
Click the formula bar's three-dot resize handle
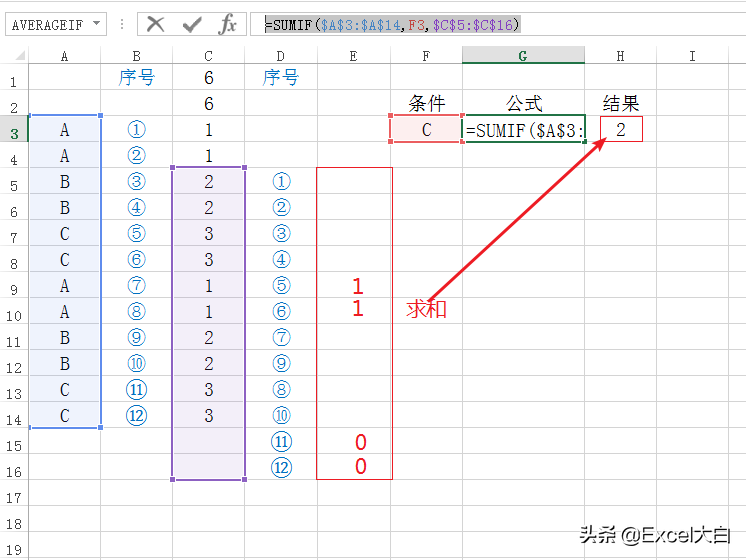(122, 24)
